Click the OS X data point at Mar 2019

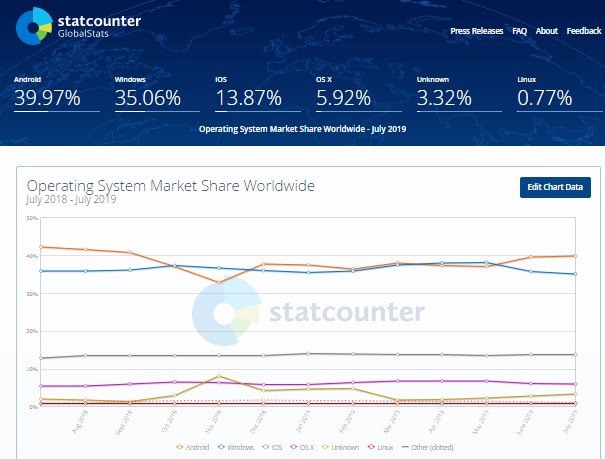pyautogui.click(x=397, y=381)
